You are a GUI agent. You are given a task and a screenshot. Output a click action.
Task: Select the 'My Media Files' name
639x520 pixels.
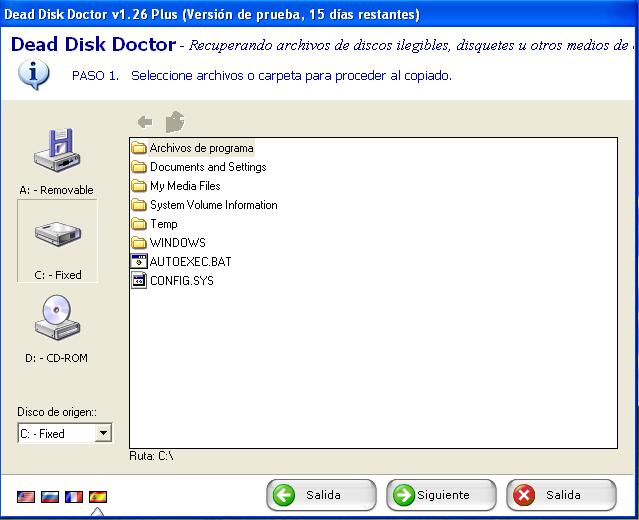(x=185, y=186)
